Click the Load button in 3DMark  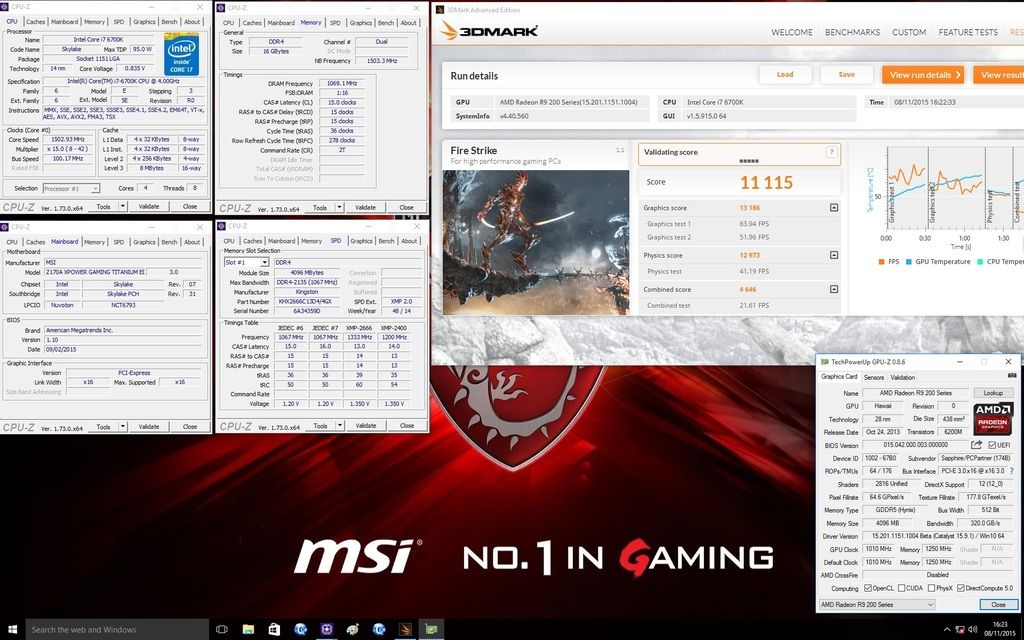pyautogui.click(x=785, y=74)
